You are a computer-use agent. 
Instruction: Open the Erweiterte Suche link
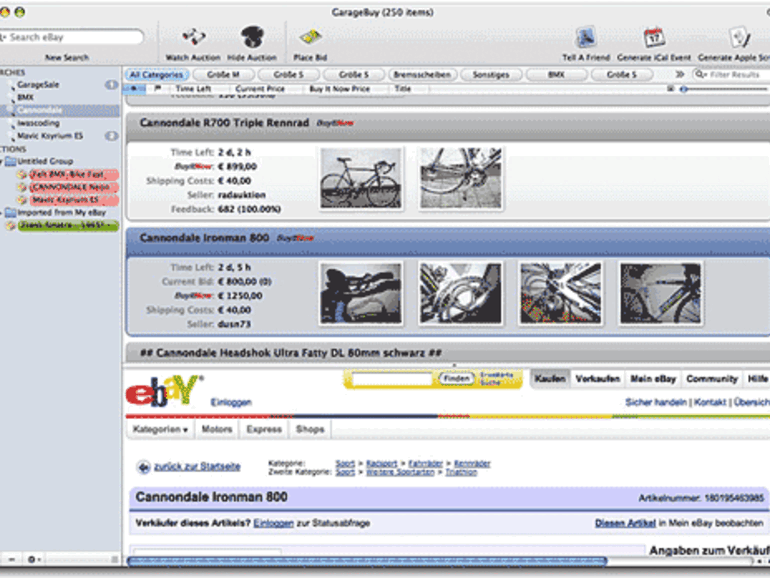[496, 379]
